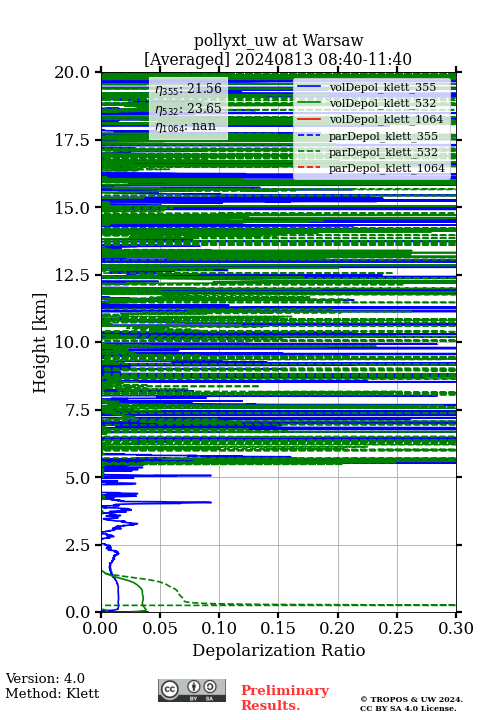Select the parDepol_klett_1064 legend entry

click(x=371, y=168)
